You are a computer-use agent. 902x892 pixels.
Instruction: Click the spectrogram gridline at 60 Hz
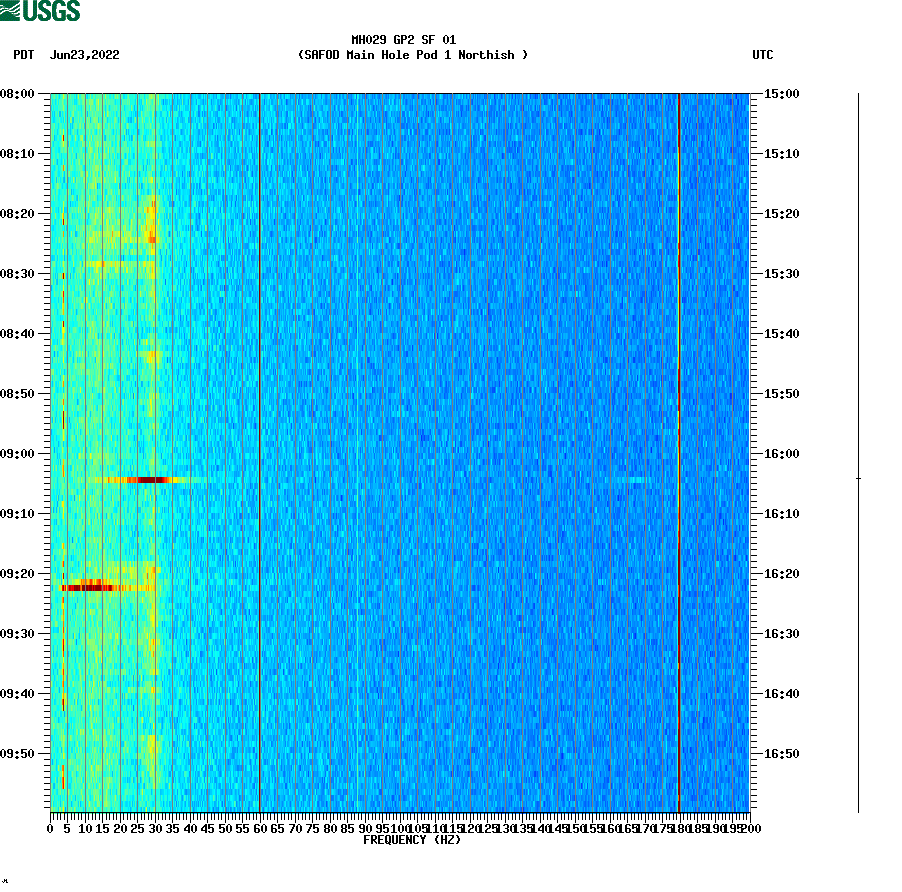pos(258,450)
